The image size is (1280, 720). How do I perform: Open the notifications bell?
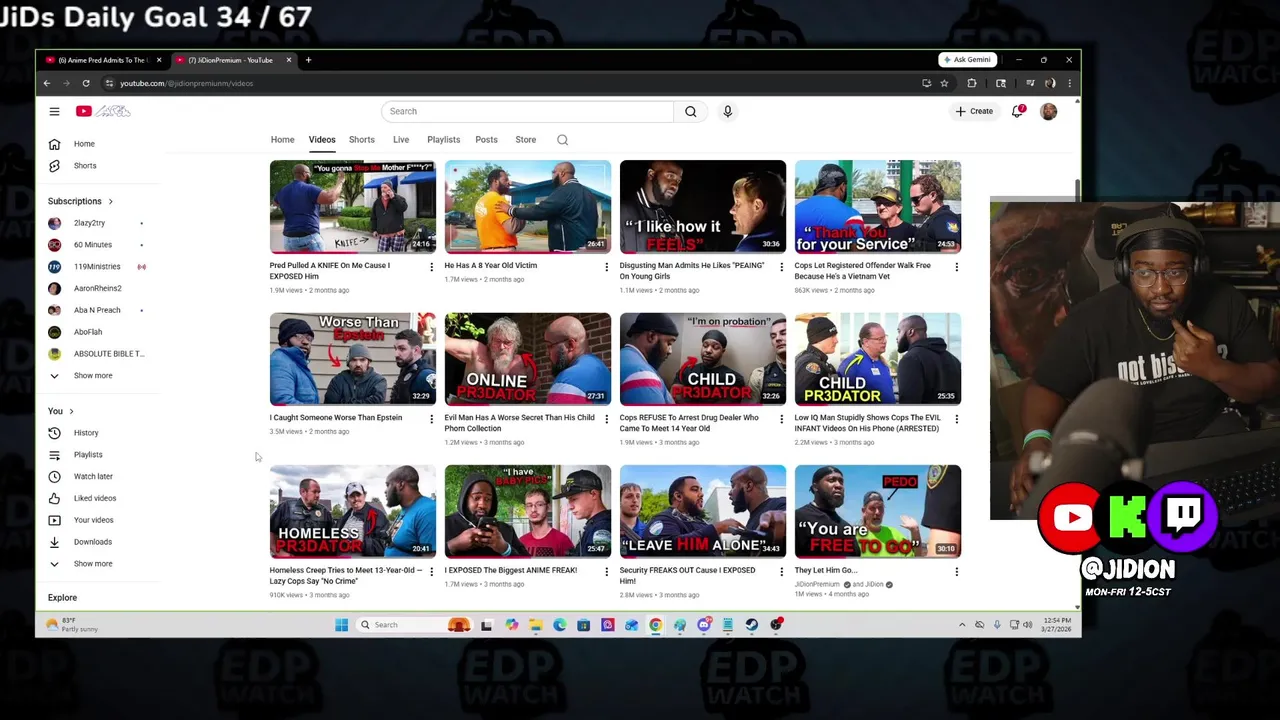point(1017,111)
